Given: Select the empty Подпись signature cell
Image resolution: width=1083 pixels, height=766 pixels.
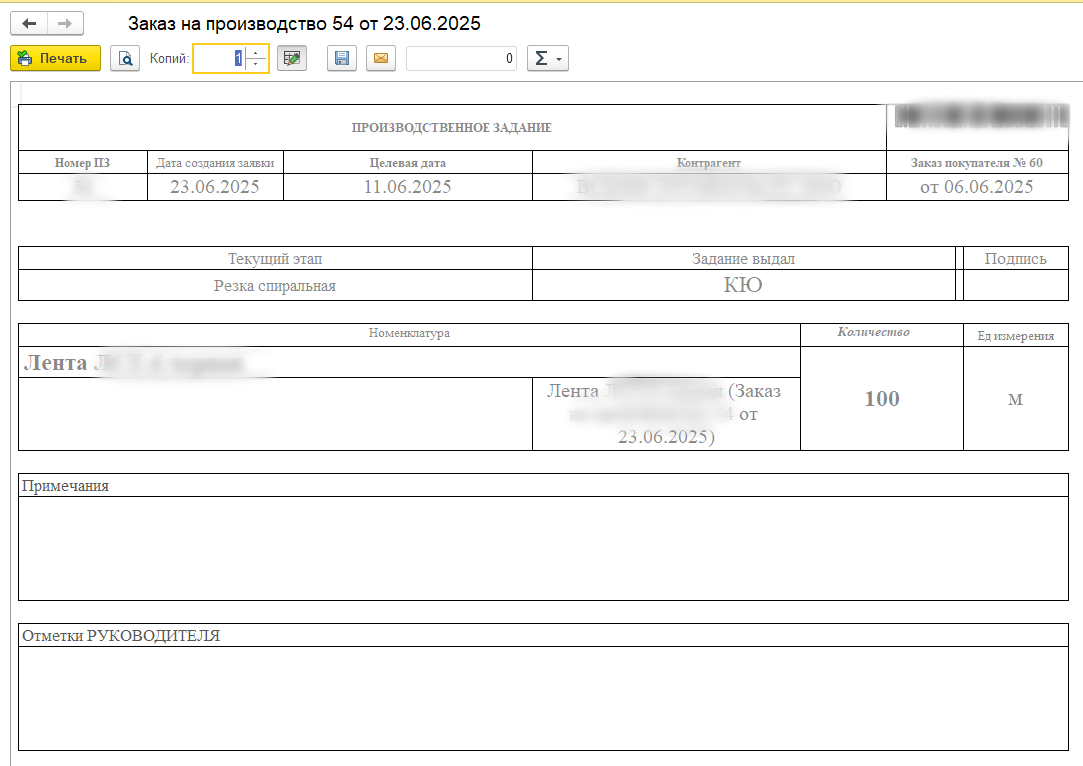Looking at the screenshot, I should [1015, 286].
